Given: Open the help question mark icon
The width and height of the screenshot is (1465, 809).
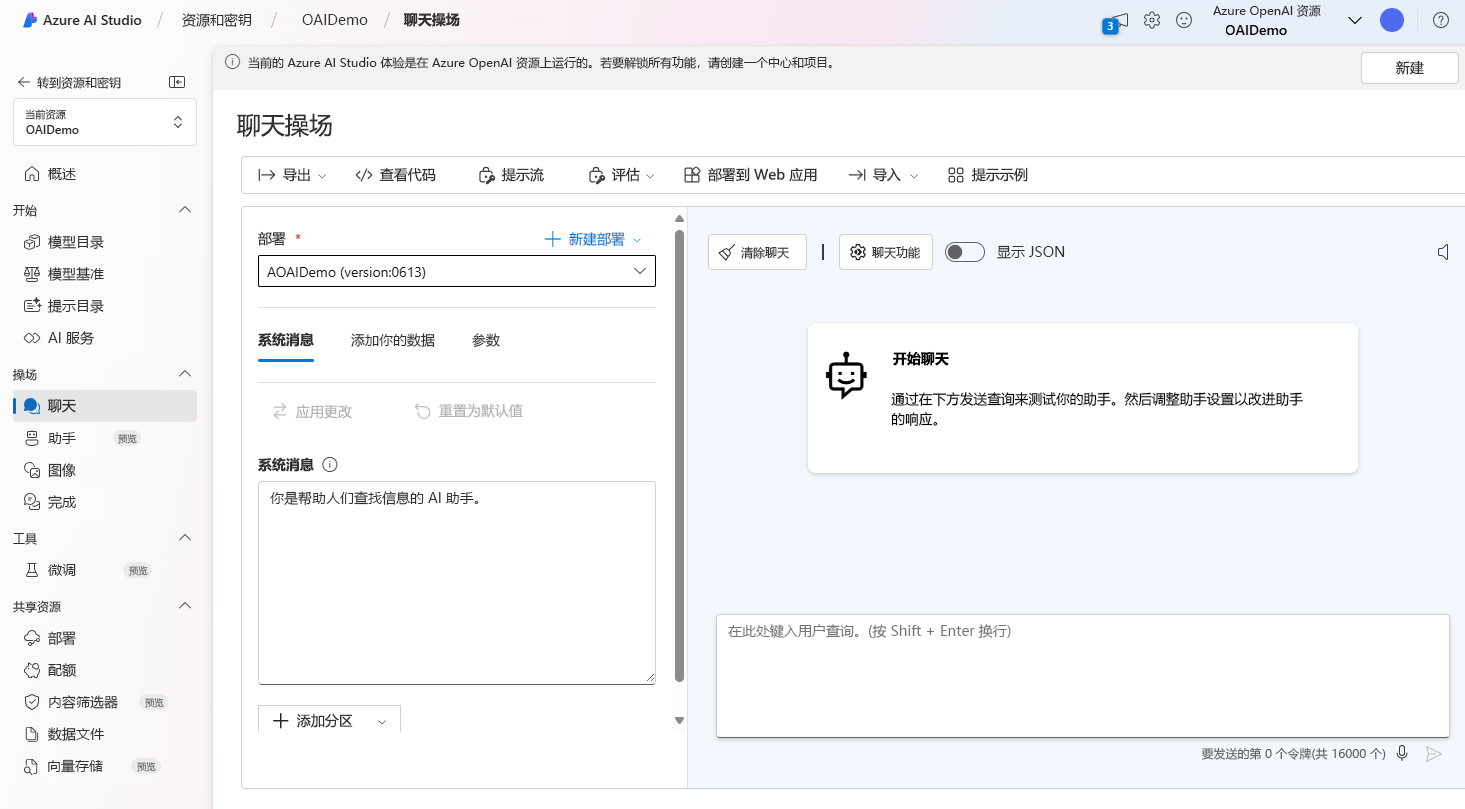Looking at the screenshot, I should point(1441,20).
